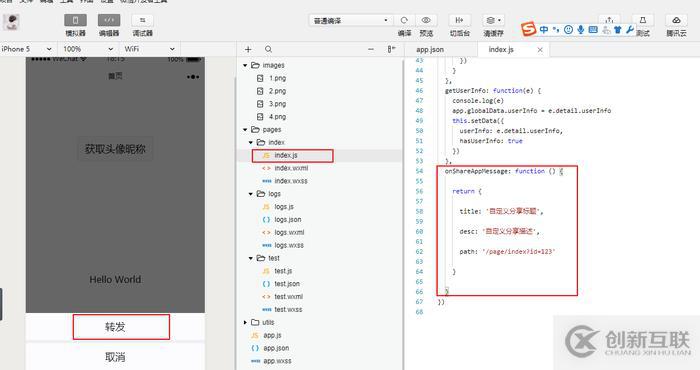The image size is (700, 370).
Task: Toggle the 模拟器 simulator panel button
Action: 75,21
